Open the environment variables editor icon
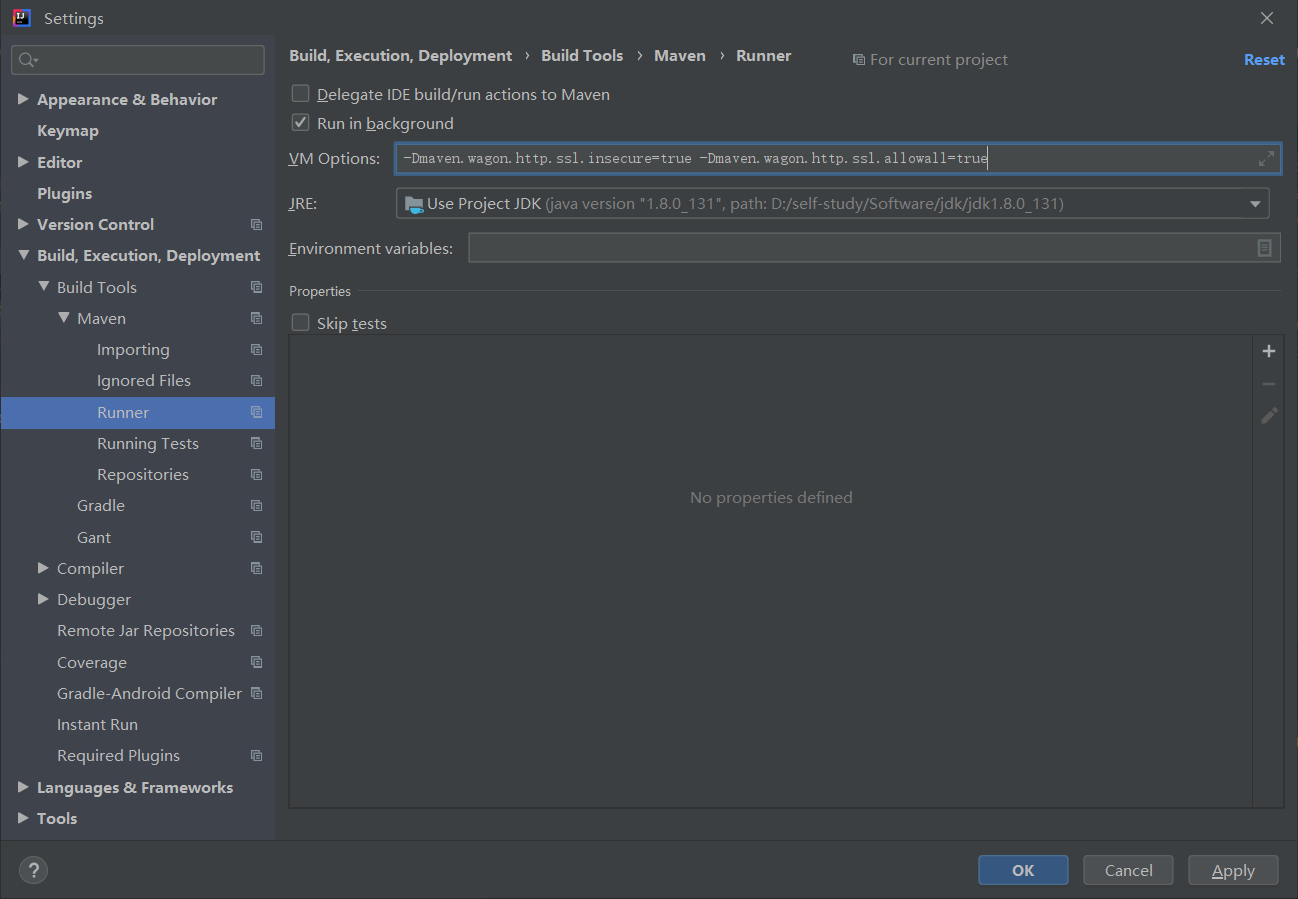 tap(1265, 248)
